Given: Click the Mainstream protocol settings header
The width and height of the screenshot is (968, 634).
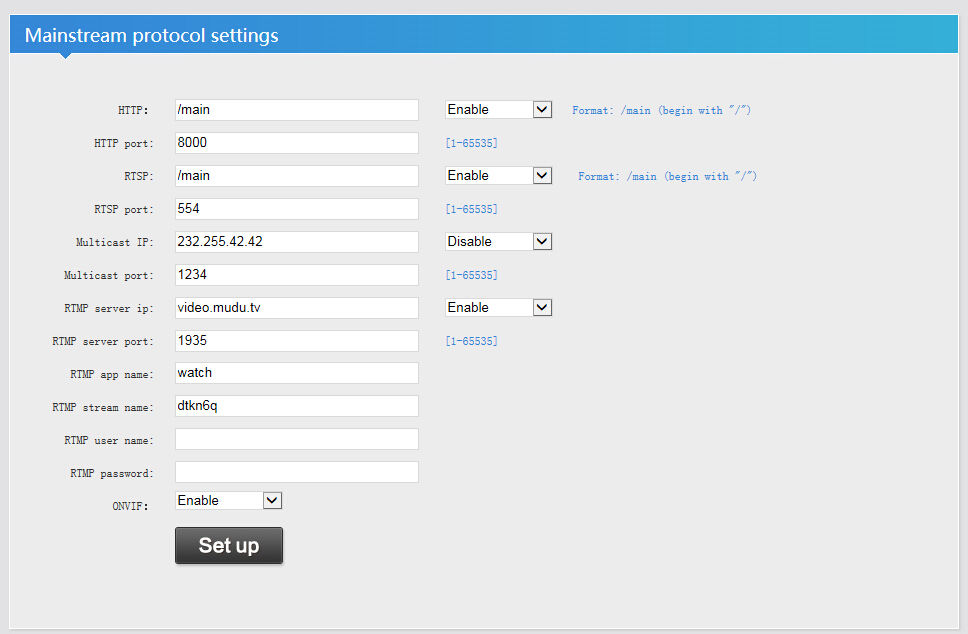Looking at the screenshot, I should tap(152, 36).
